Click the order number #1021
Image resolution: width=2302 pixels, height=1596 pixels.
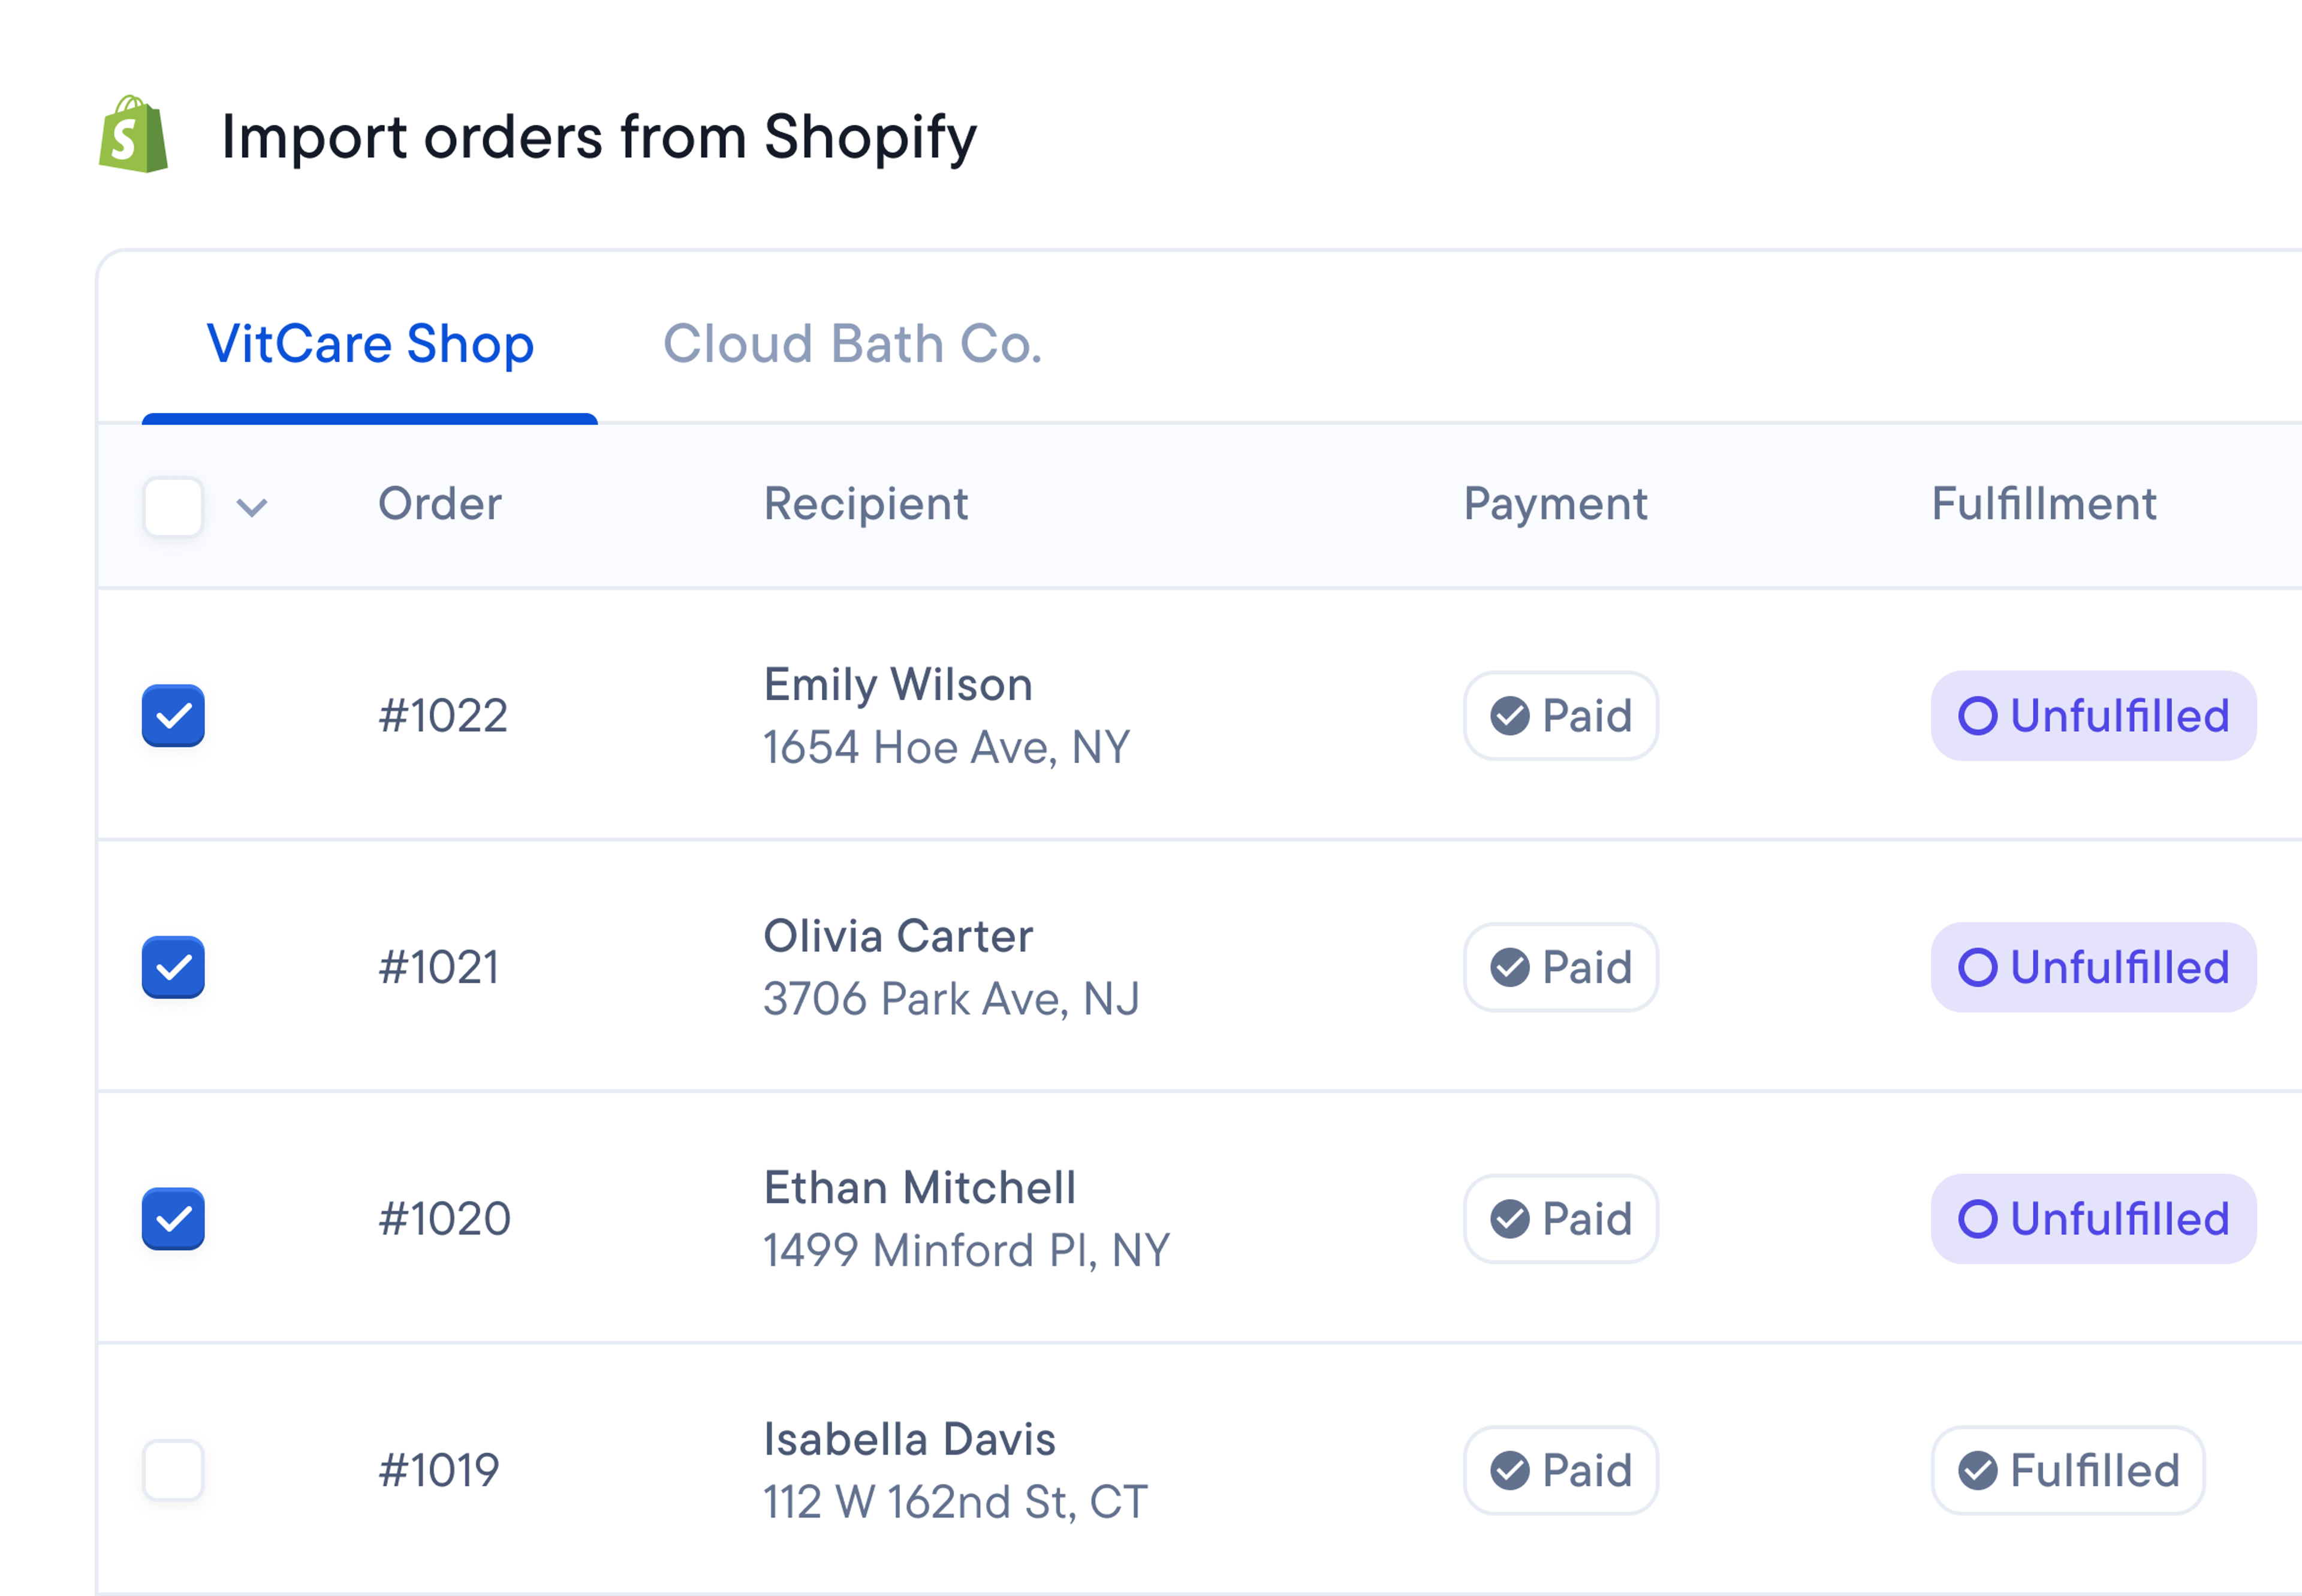click(x=438, y=967)
